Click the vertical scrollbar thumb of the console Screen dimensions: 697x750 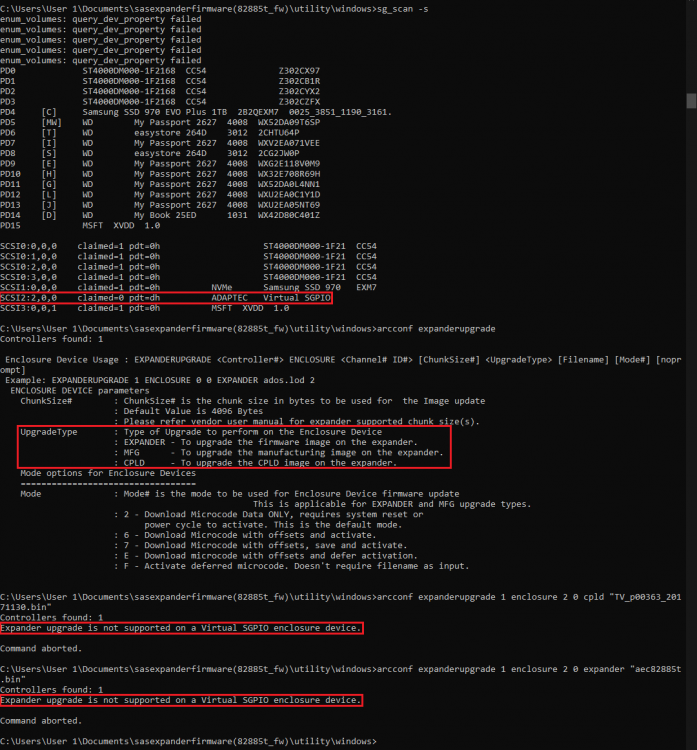coord(691,101)
